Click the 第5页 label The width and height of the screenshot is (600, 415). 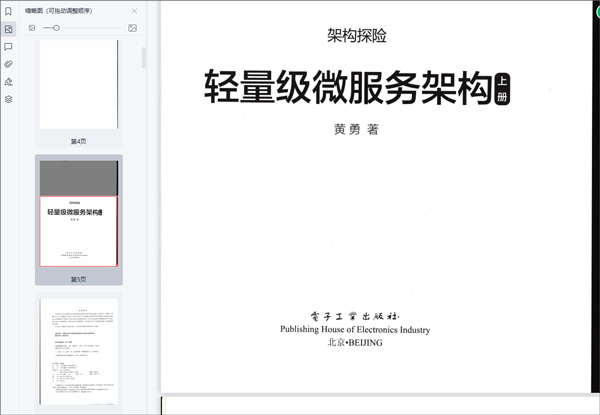78,280
